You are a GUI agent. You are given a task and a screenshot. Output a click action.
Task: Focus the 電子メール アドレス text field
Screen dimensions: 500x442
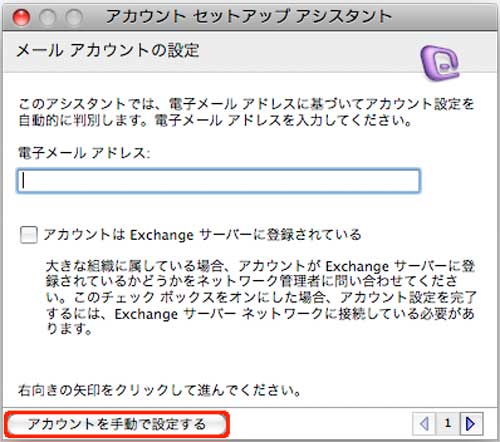[218, 181]
